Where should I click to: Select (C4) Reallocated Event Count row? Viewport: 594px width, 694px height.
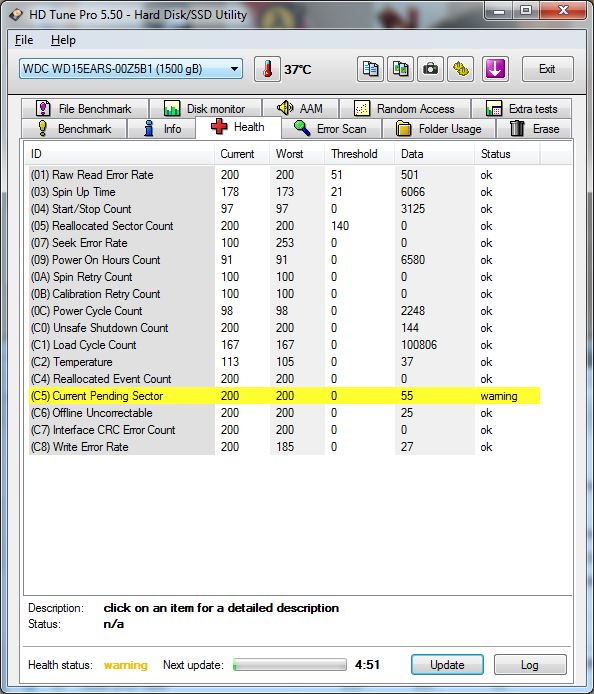point(284,379)
